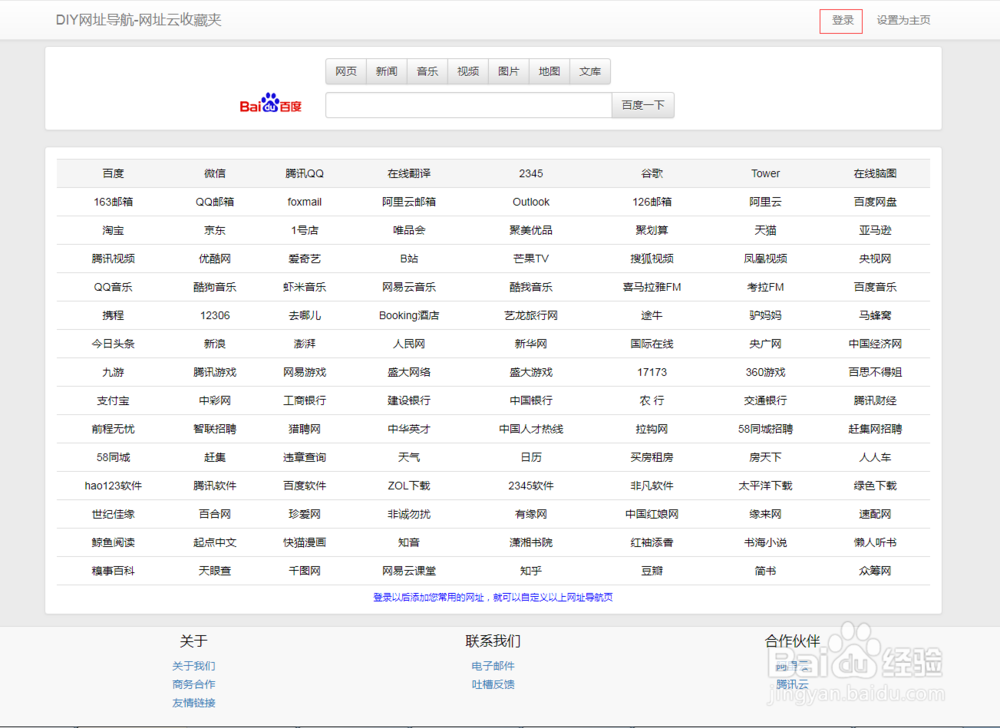The height and width of the screenshot is (728, 1000).
Task: Click the DIY网址导航 site title
Action: [138, 20]
